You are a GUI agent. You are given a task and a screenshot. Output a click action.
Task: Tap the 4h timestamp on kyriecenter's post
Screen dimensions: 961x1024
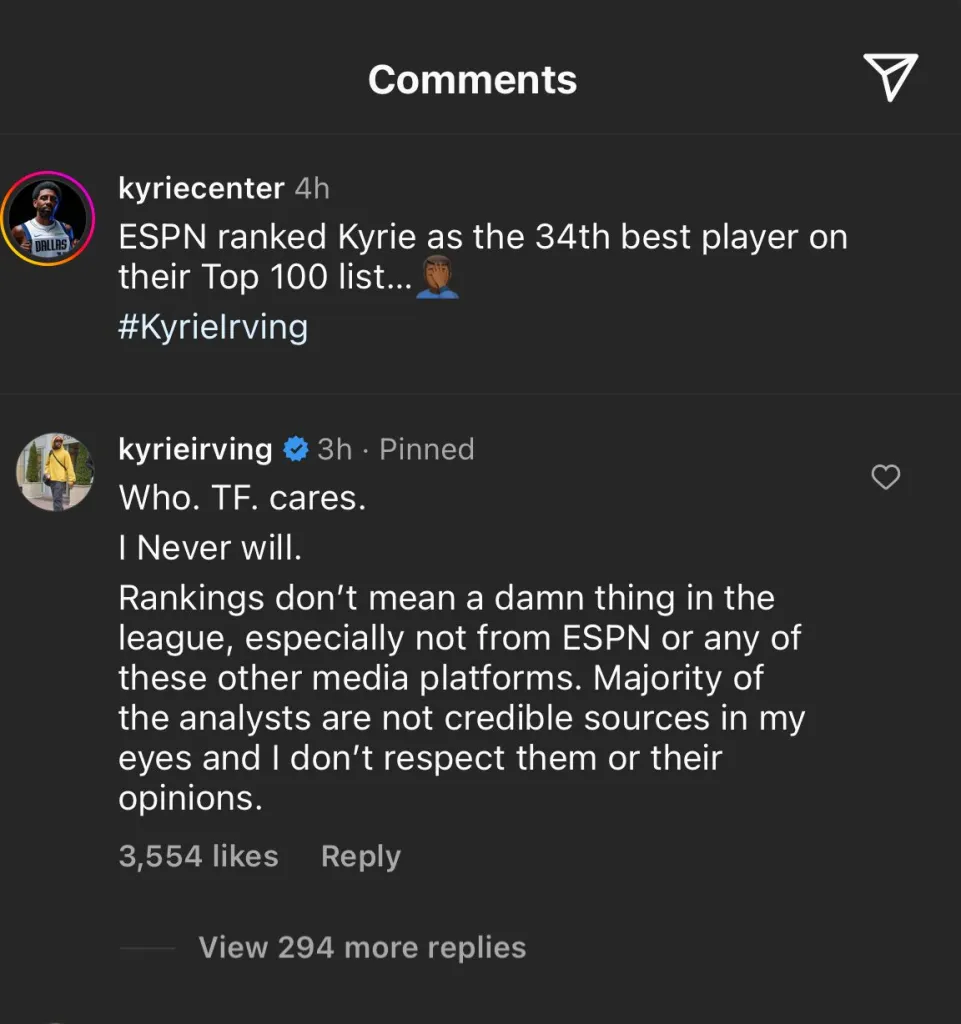coord(312,187)
